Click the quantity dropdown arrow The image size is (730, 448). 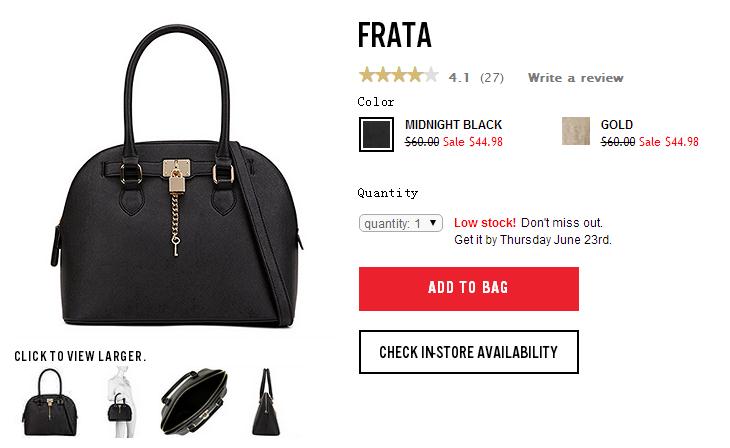coord(433,223)
